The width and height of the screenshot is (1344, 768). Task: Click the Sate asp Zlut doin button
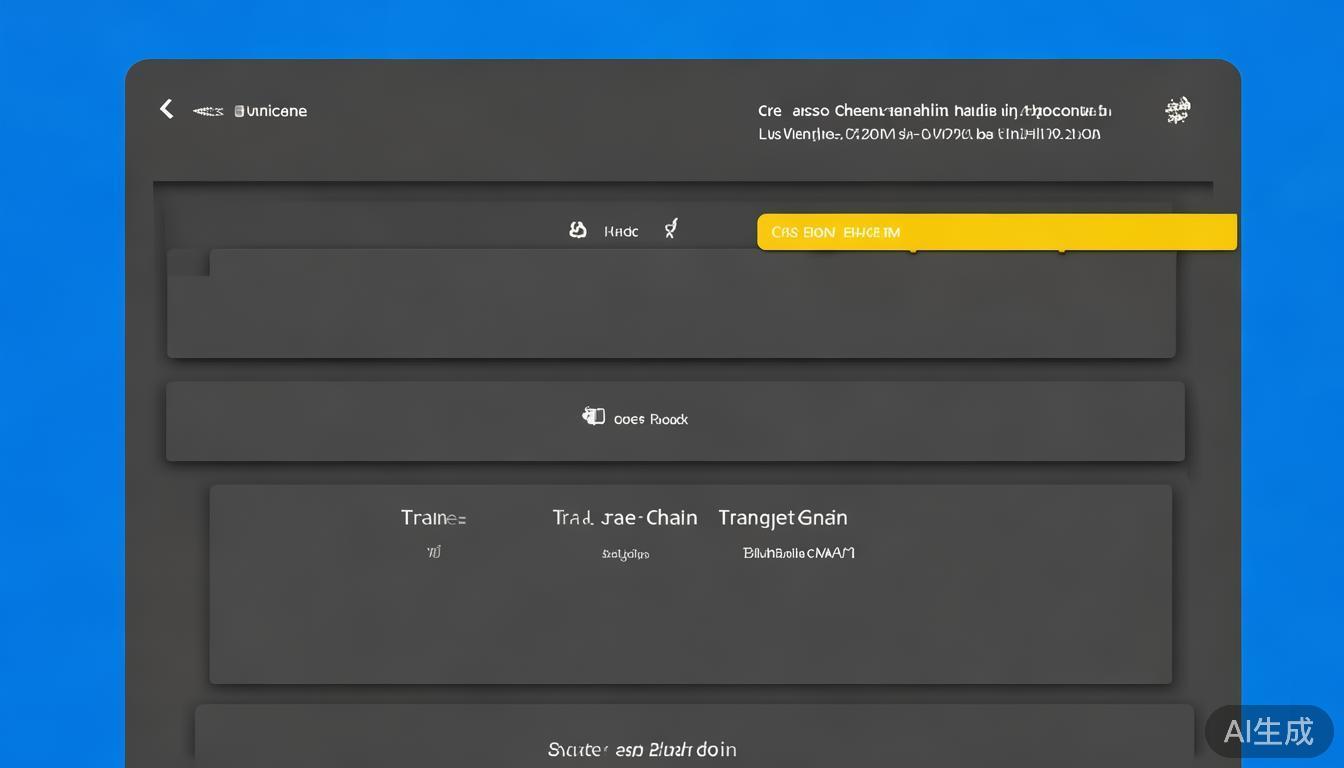click(642, 748)
